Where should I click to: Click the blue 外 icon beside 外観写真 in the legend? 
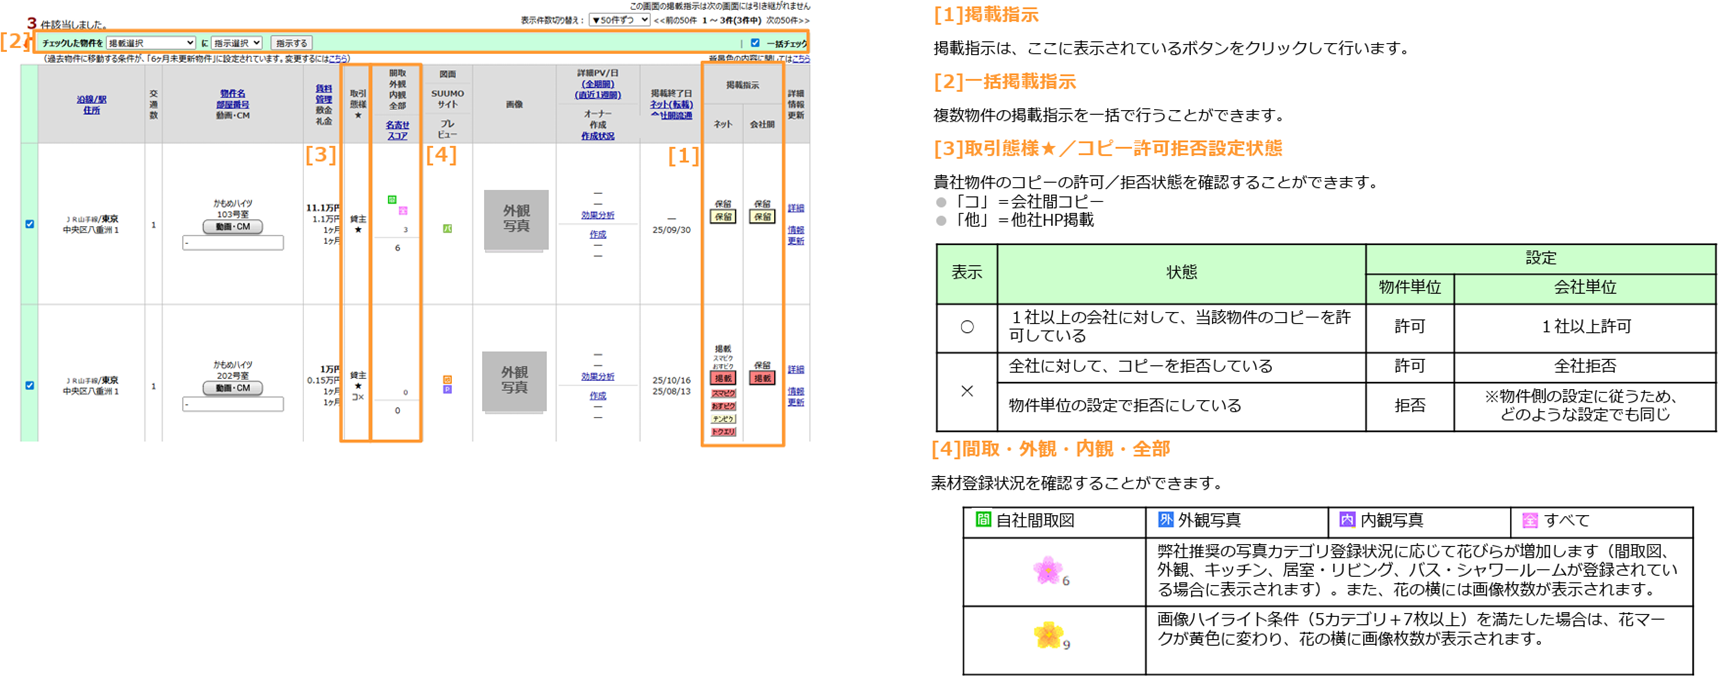coord(1165,520)
